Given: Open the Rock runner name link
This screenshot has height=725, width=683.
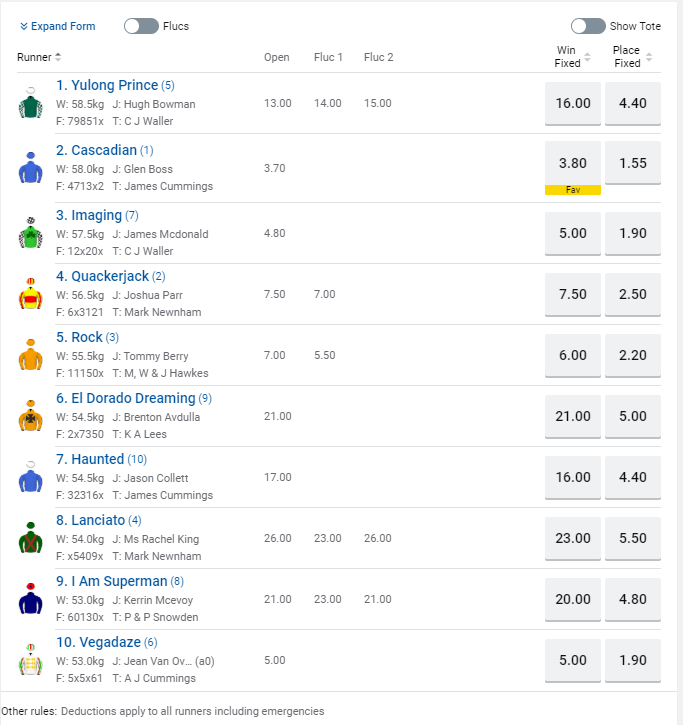Looking at the screenshot, I should [86, 337].
